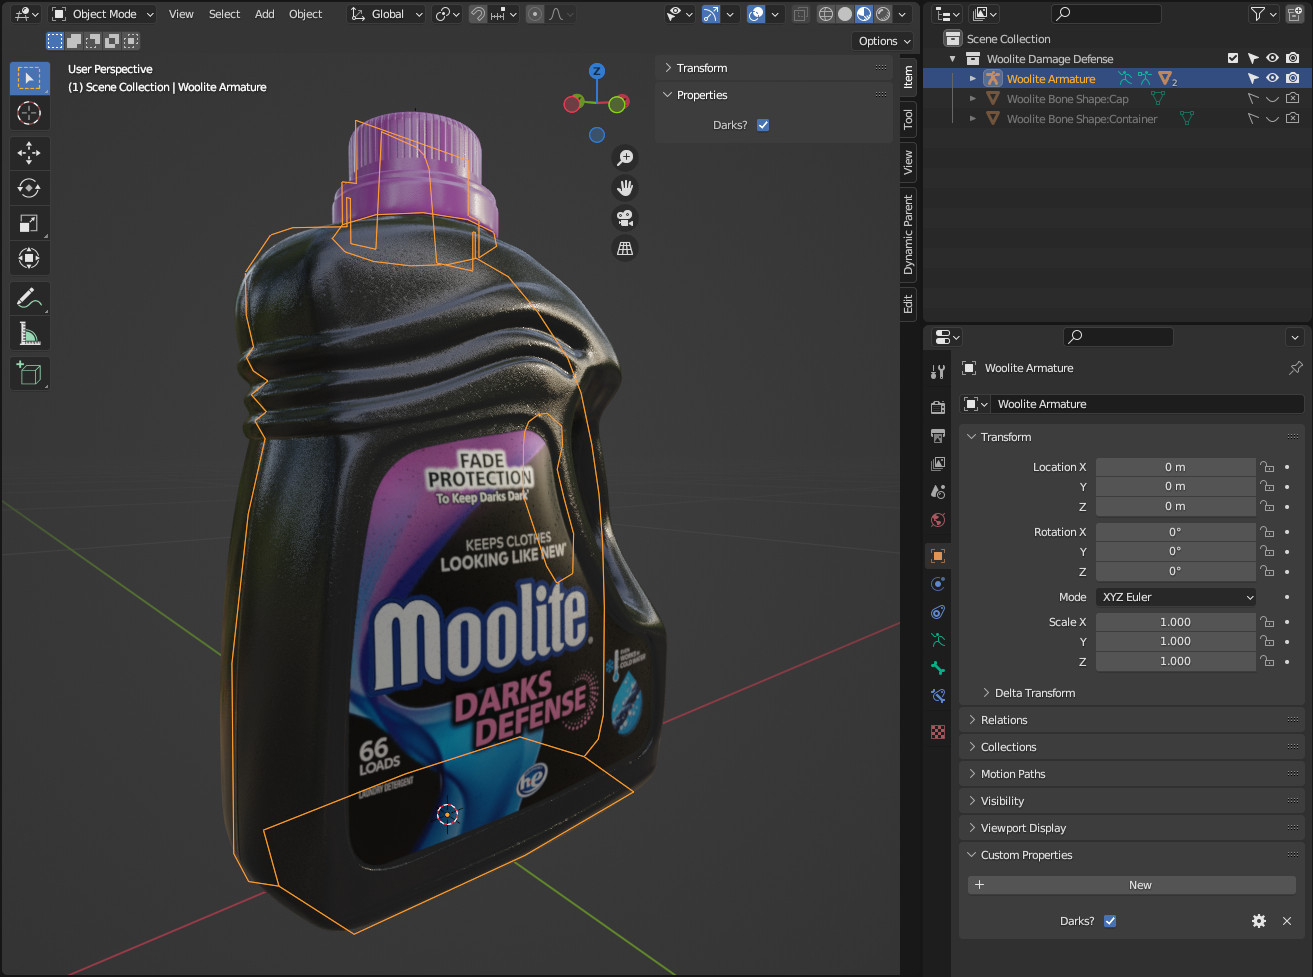Select the Cursor tool

point(29,113)
